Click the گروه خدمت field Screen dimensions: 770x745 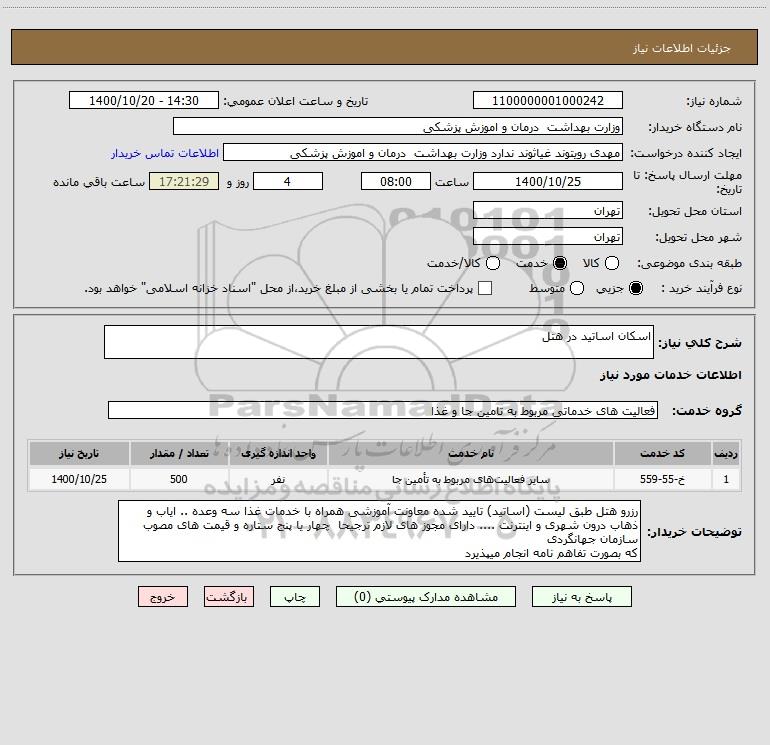click(x=383, y=410)
